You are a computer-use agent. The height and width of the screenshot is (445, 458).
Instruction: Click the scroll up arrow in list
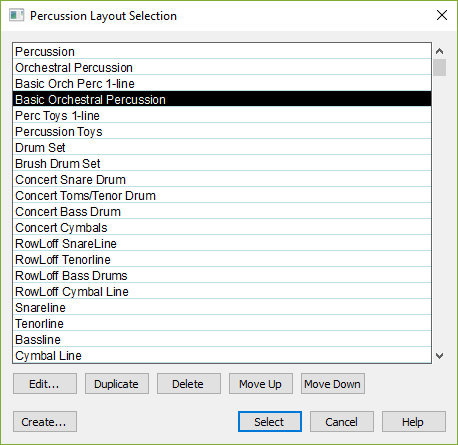click(x=440, y=51)
